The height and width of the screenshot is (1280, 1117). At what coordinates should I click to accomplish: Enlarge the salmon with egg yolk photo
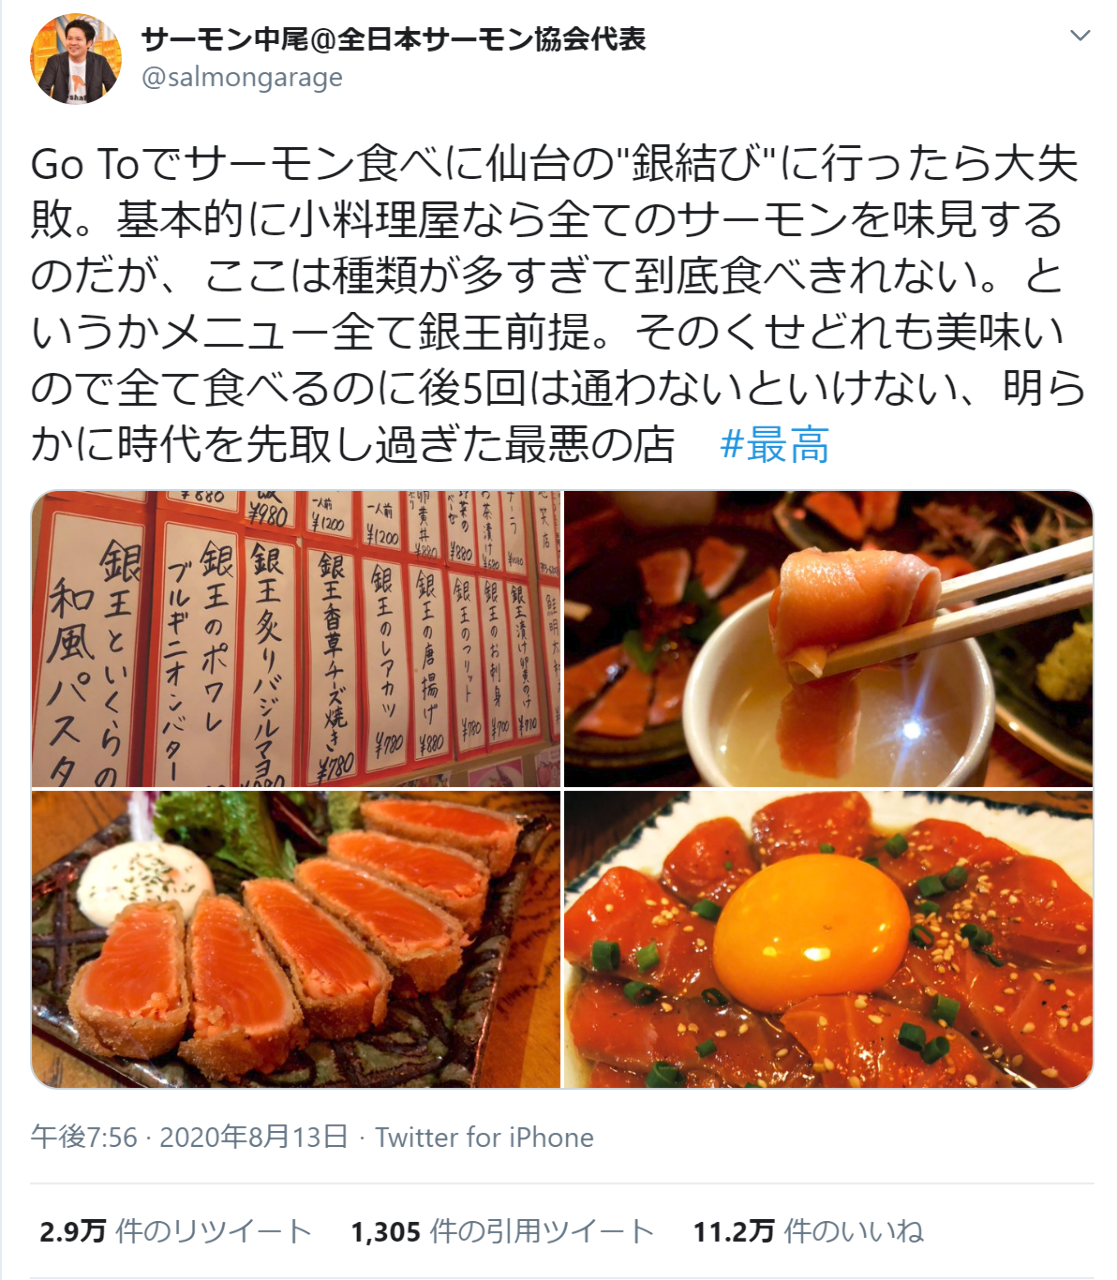click(828, 939)
